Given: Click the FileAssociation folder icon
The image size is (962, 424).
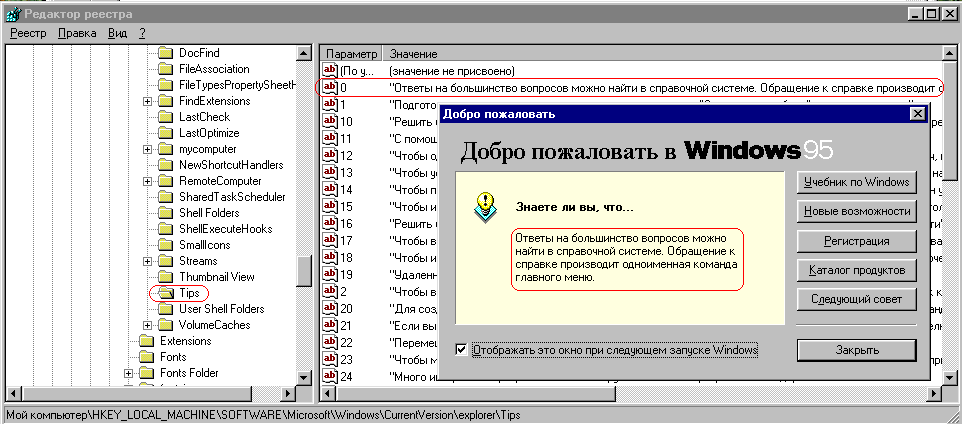Looking at the screenshot, I should point(166,69).
